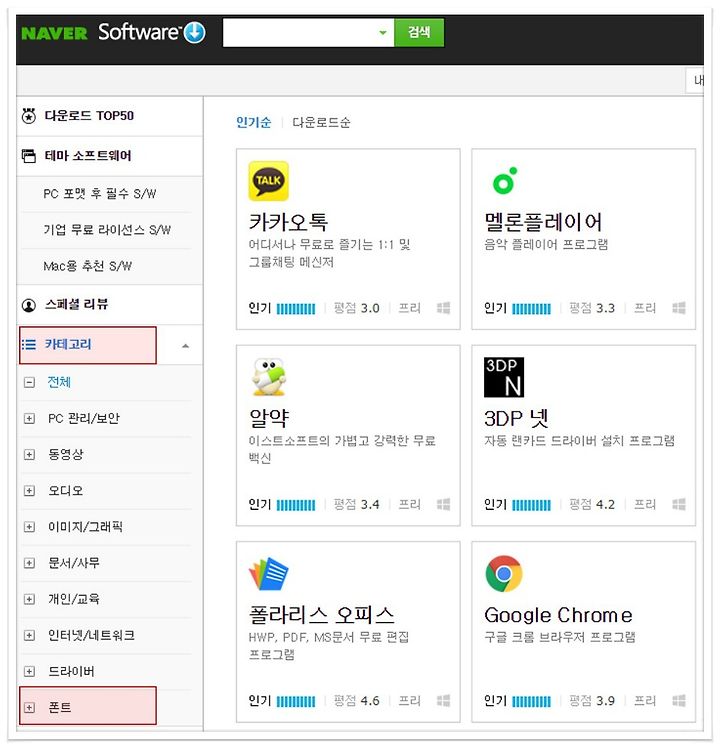
Task: Click Windows logo on 폴라리스 오피스 card
Action: (x=443, y=700)
